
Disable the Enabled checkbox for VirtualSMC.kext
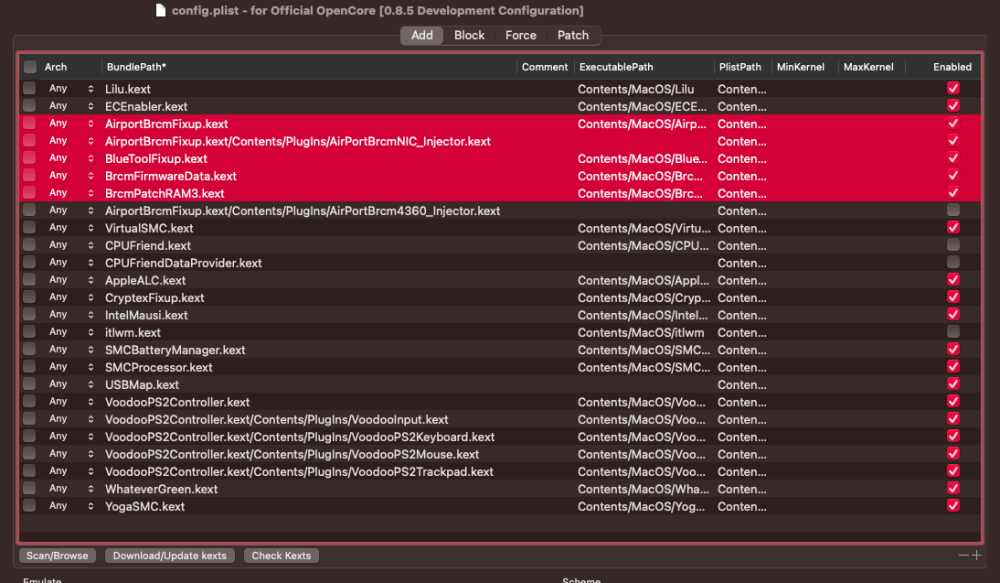(953, 227)
